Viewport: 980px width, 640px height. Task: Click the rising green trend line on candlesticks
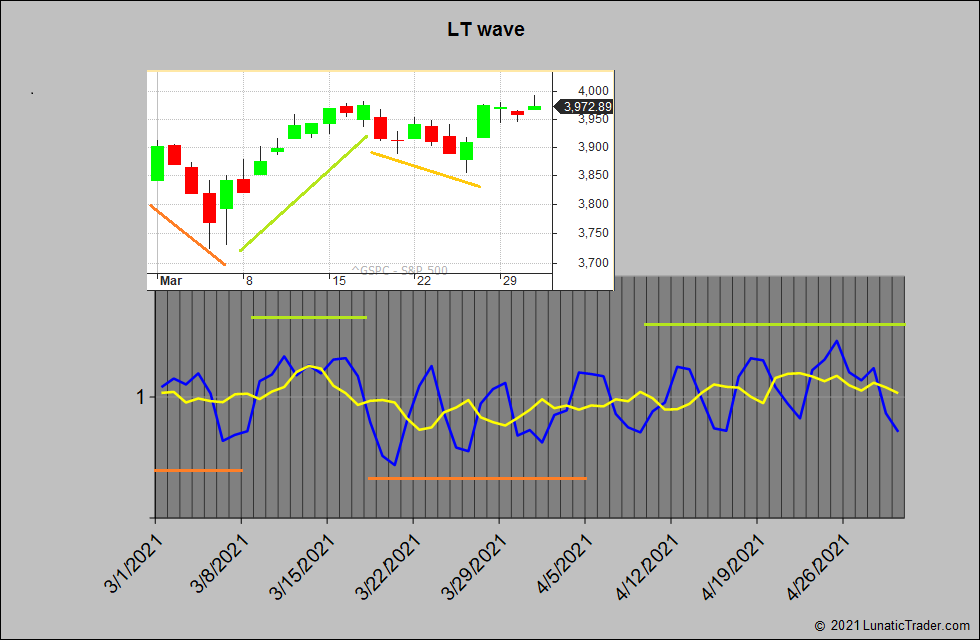pos(304,193)
